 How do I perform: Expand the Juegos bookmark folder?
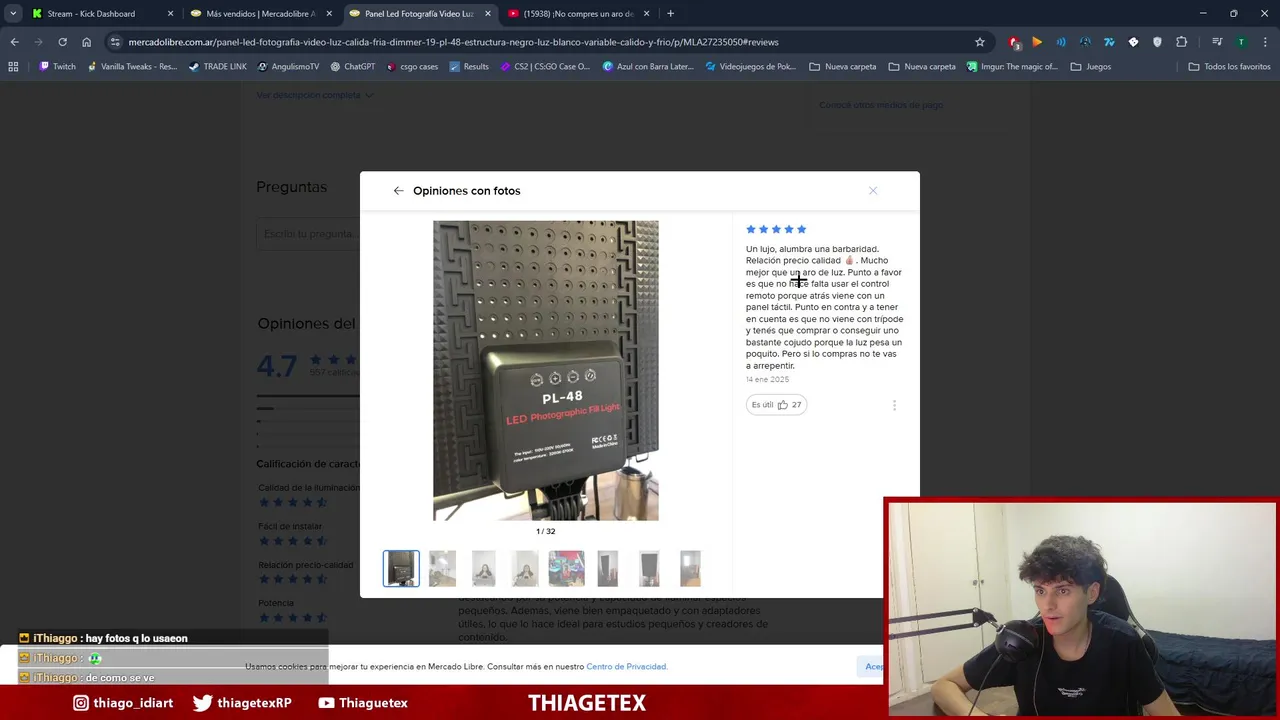(1090, 67)
